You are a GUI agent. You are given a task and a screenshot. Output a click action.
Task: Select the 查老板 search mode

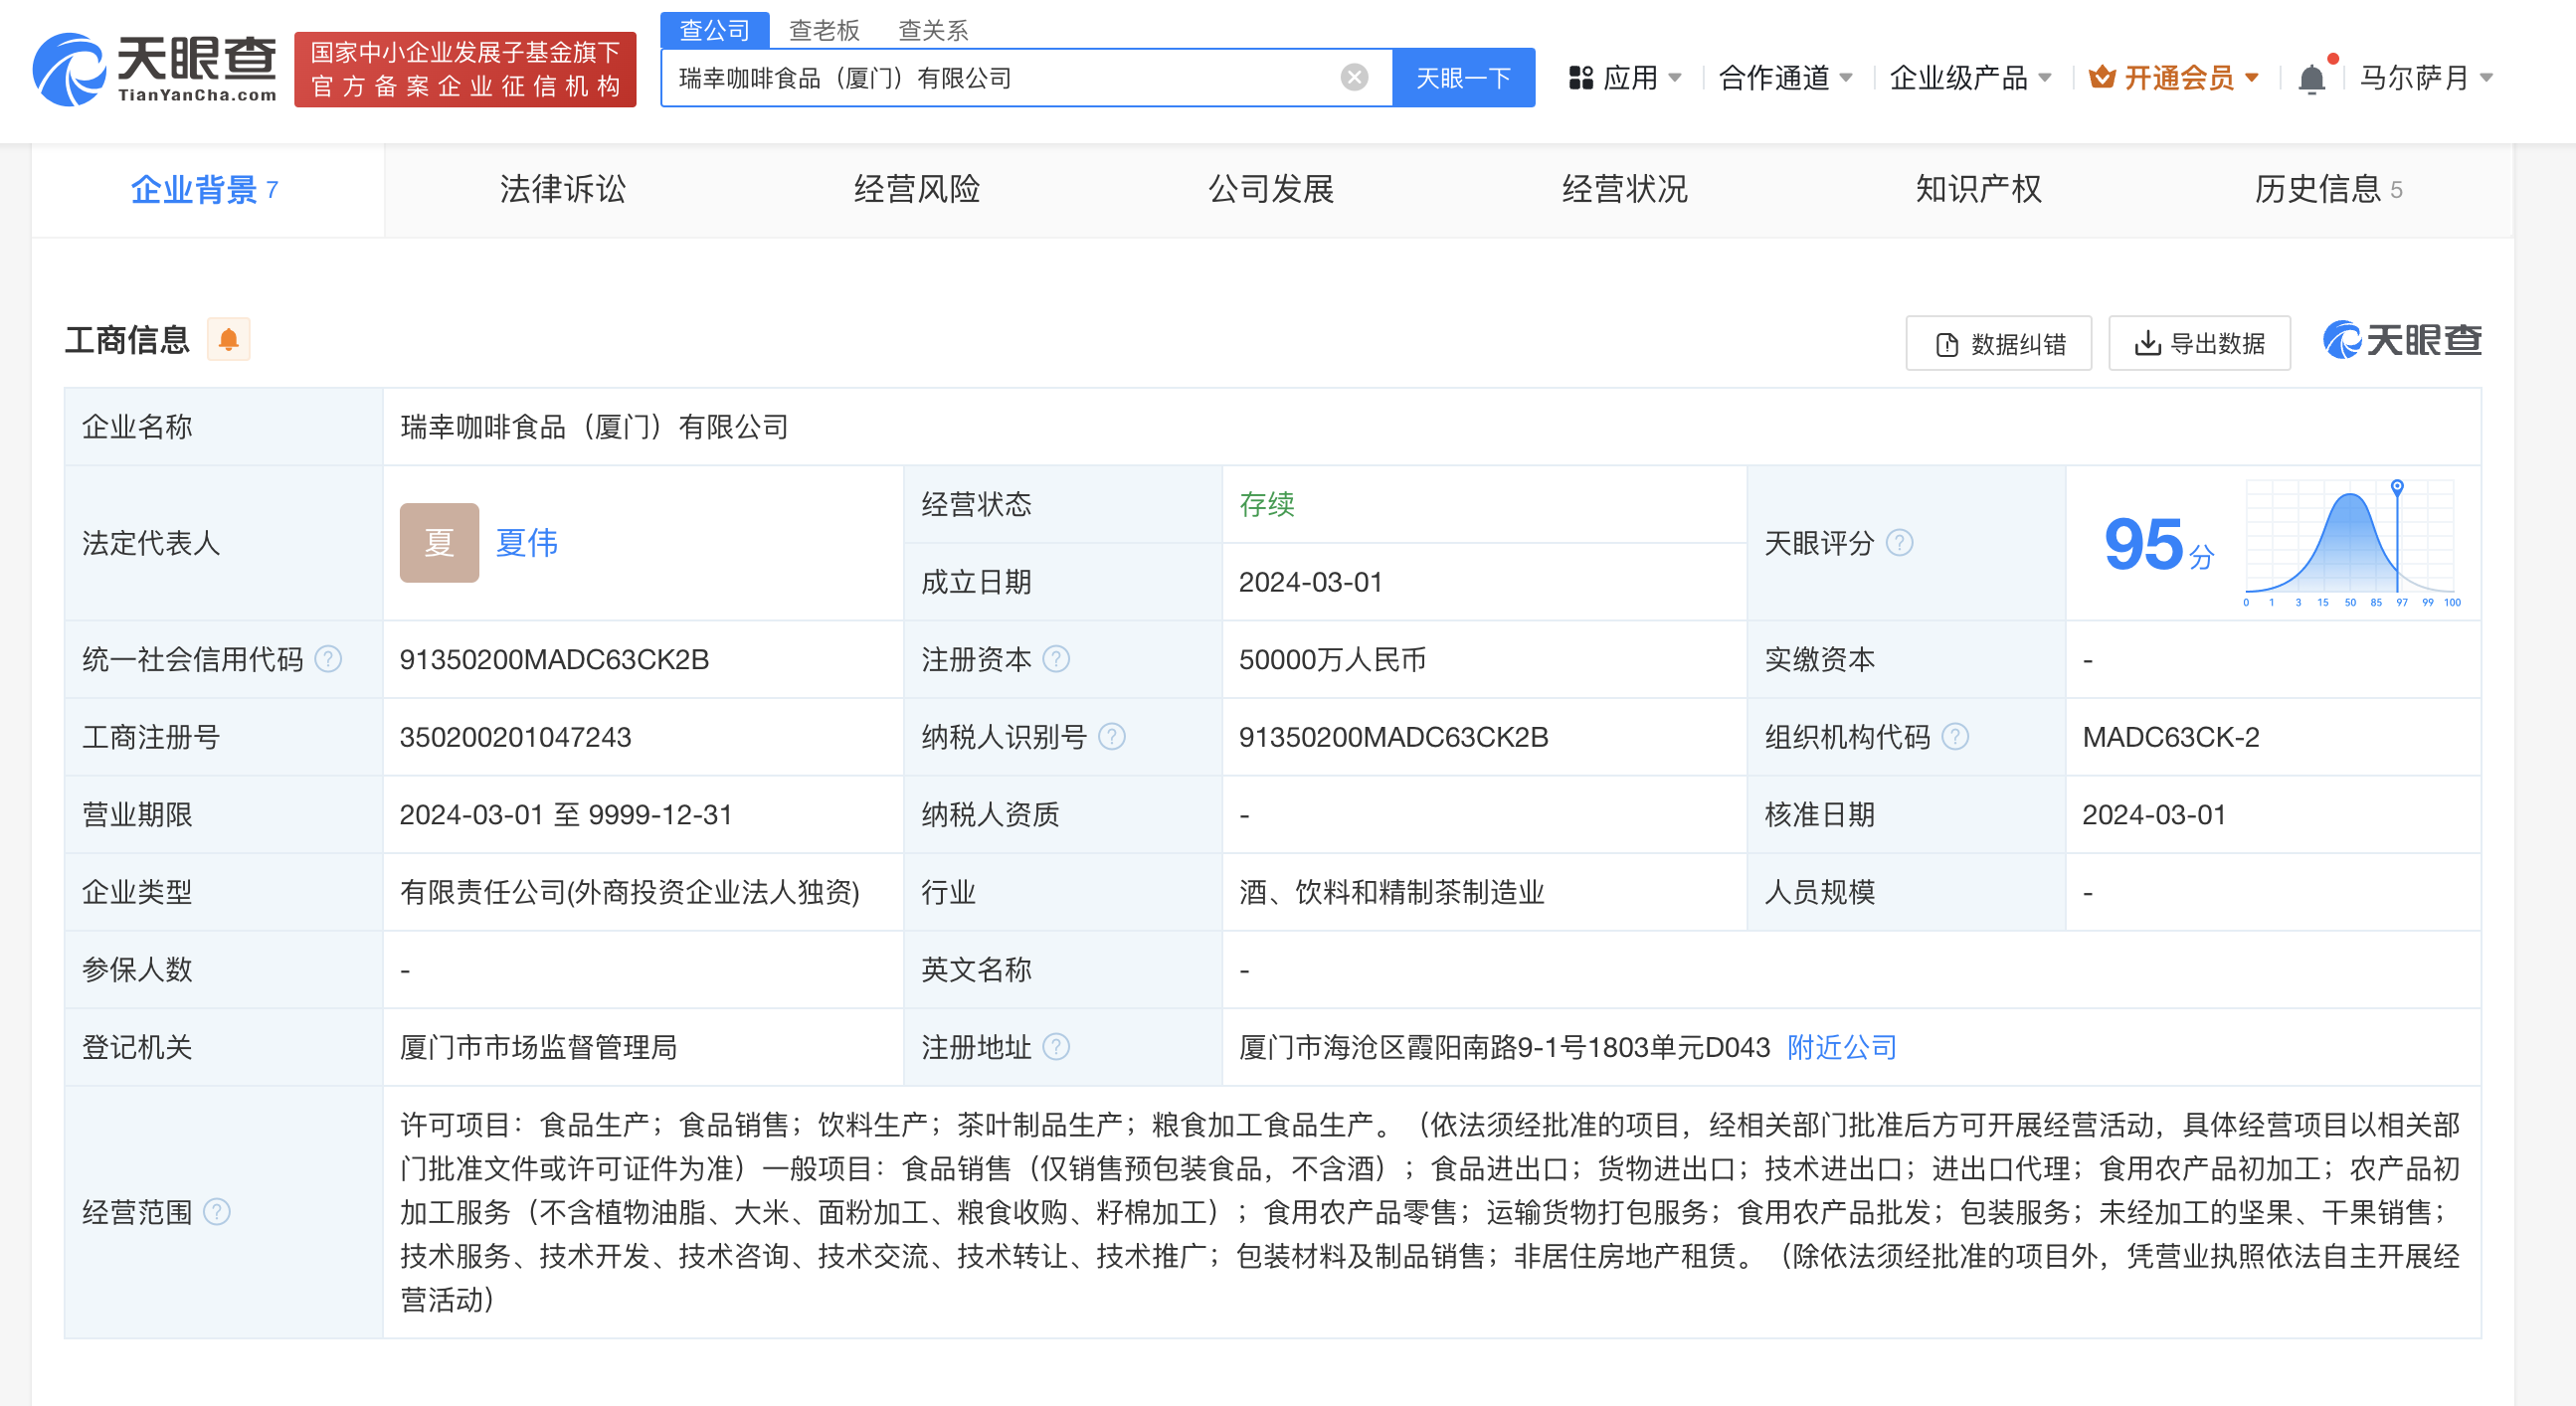[822, 30]
